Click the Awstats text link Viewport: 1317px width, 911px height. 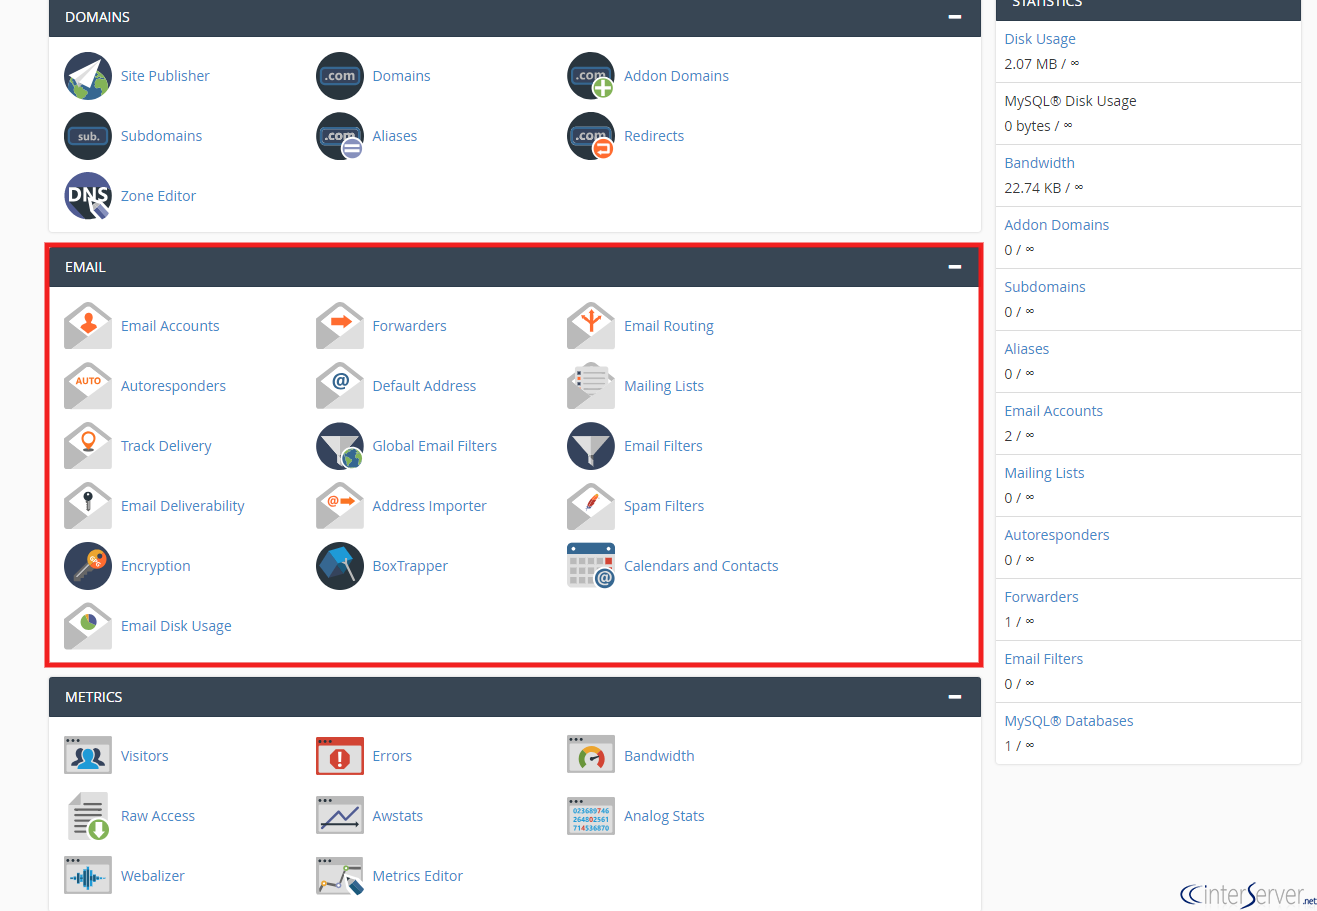click(398, 816)
